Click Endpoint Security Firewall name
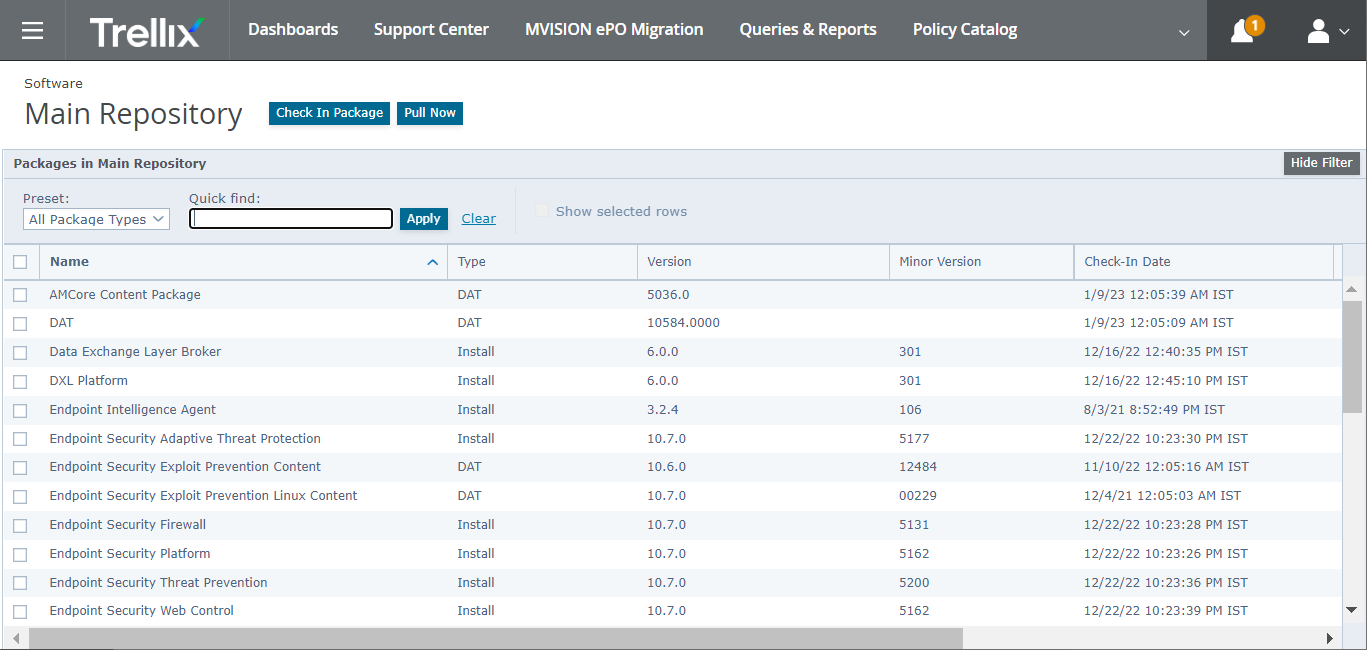The image size is (1367, 650). 128,525
